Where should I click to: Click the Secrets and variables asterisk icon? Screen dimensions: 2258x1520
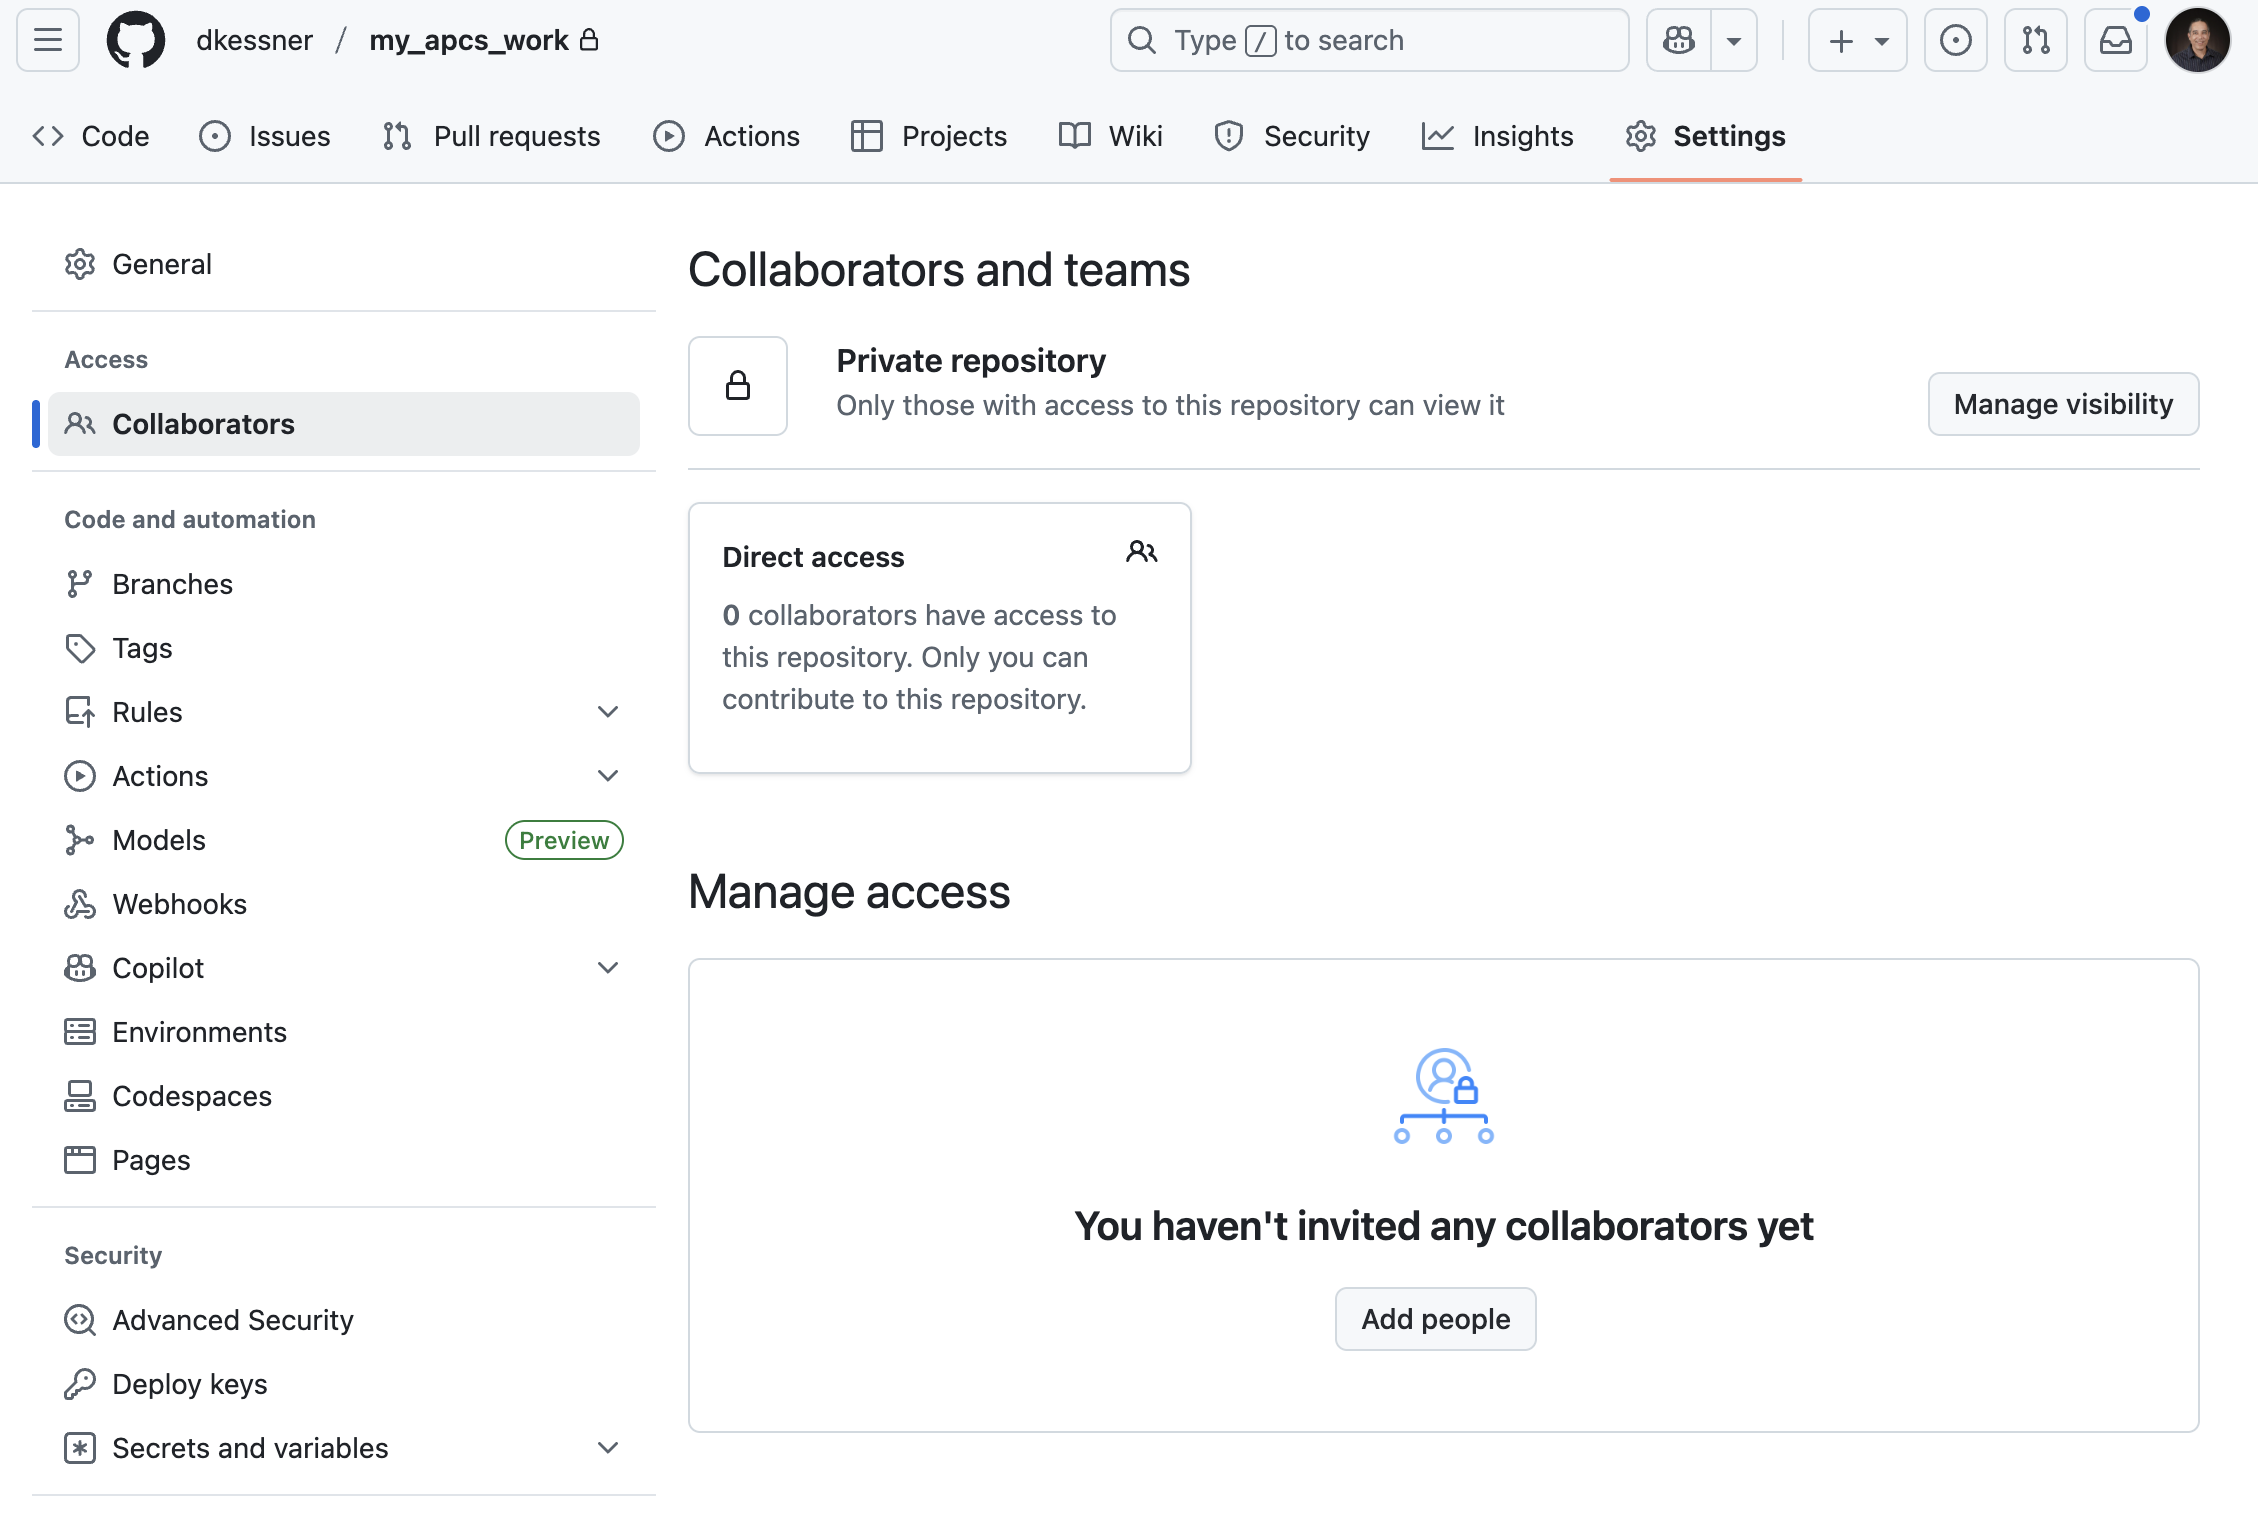[x=80, y=1448]
